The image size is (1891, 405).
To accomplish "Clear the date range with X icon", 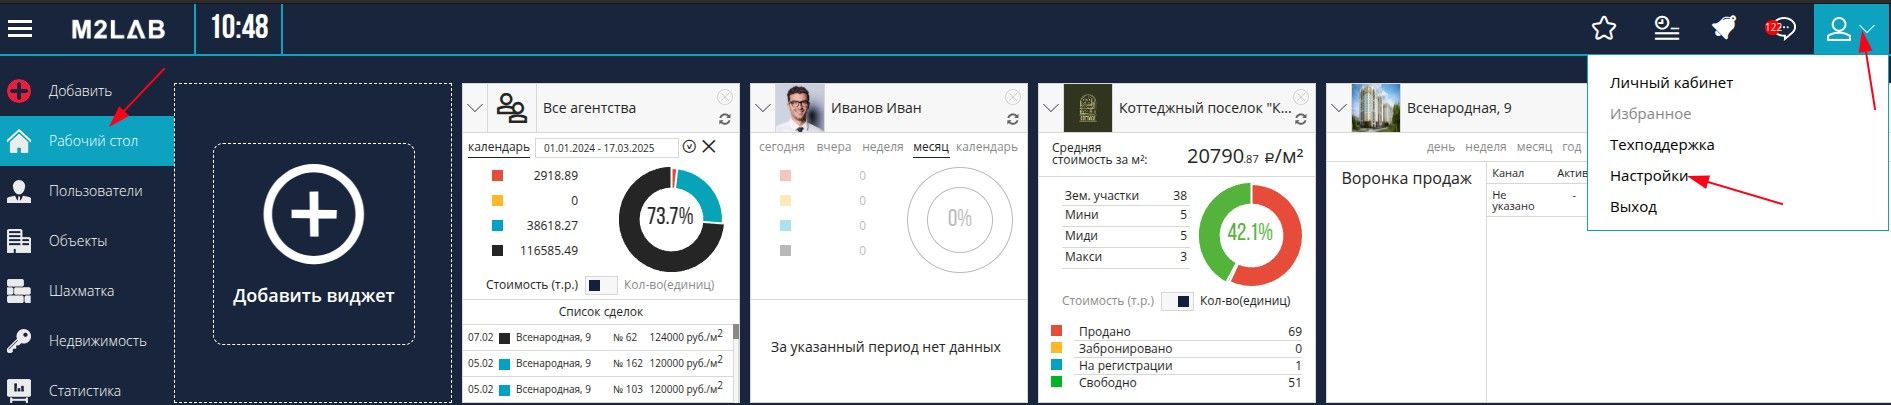I will pos(709,147).
